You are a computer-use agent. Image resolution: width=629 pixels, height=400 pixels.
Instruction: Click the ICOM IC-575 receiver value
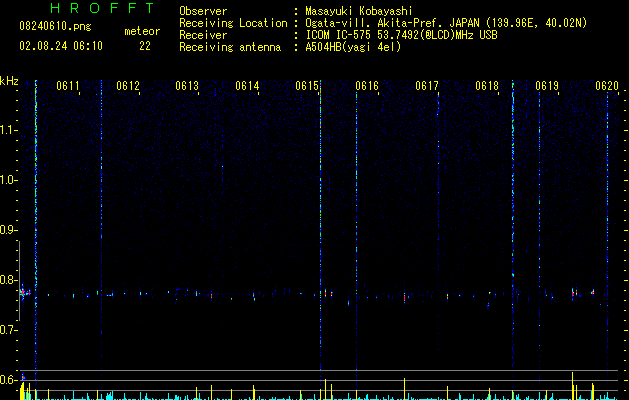click(401, 35)
